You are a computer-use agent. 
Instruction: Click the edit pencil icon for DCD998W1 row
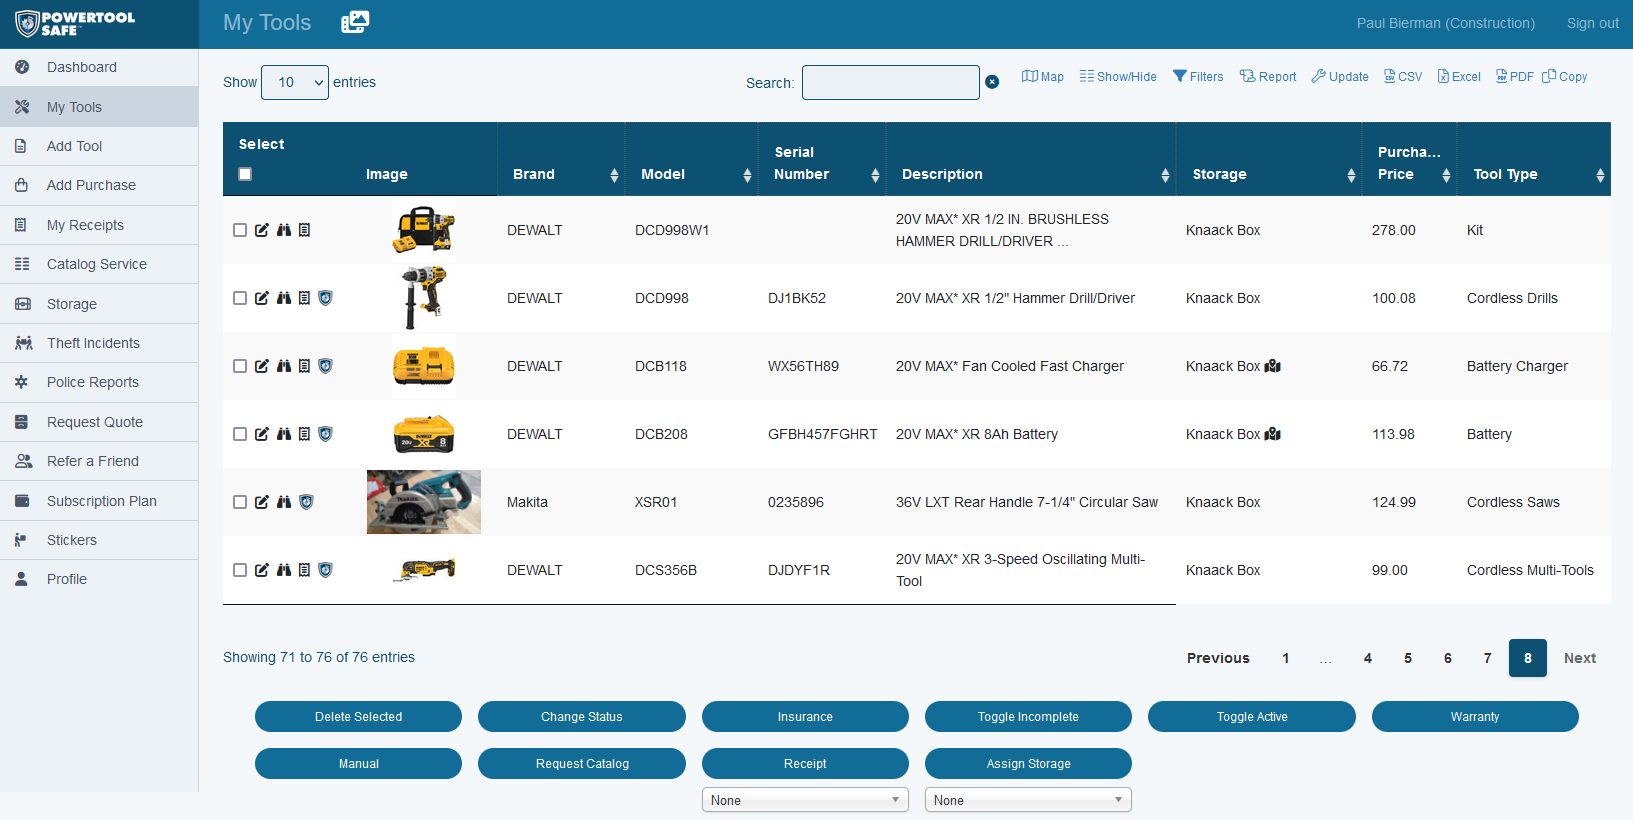262,230
